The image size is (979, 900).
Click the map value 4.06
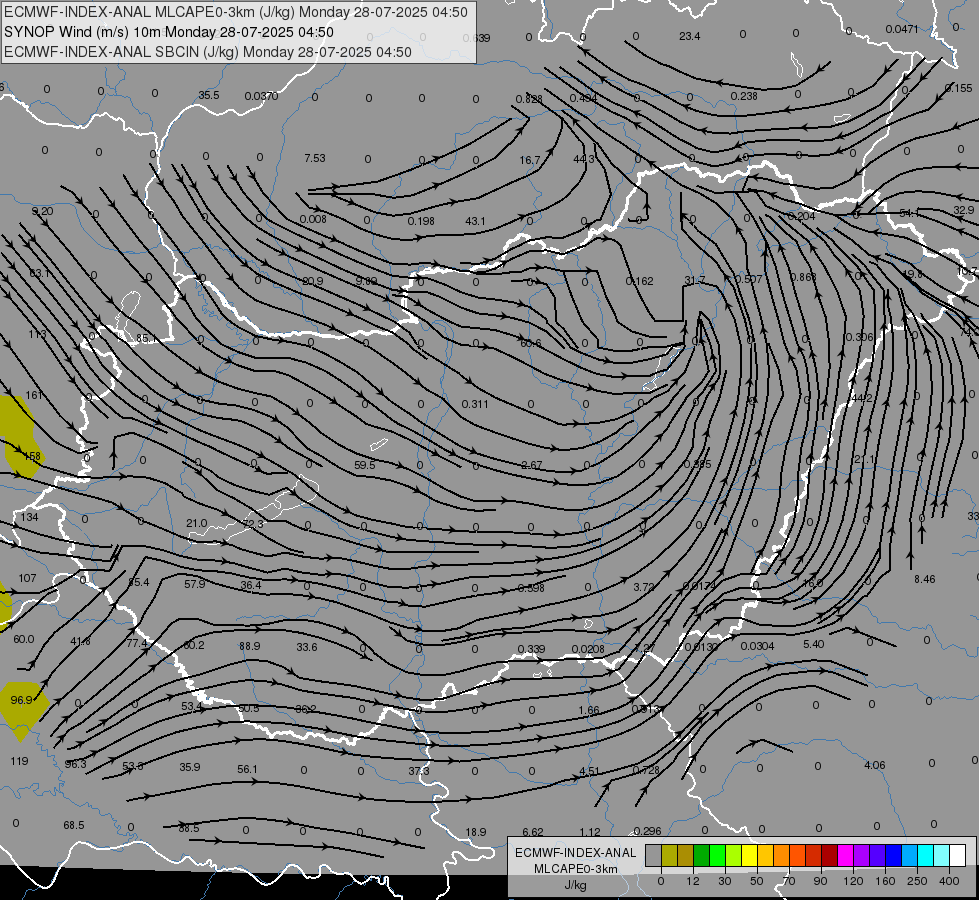click(x=875, y=765)
